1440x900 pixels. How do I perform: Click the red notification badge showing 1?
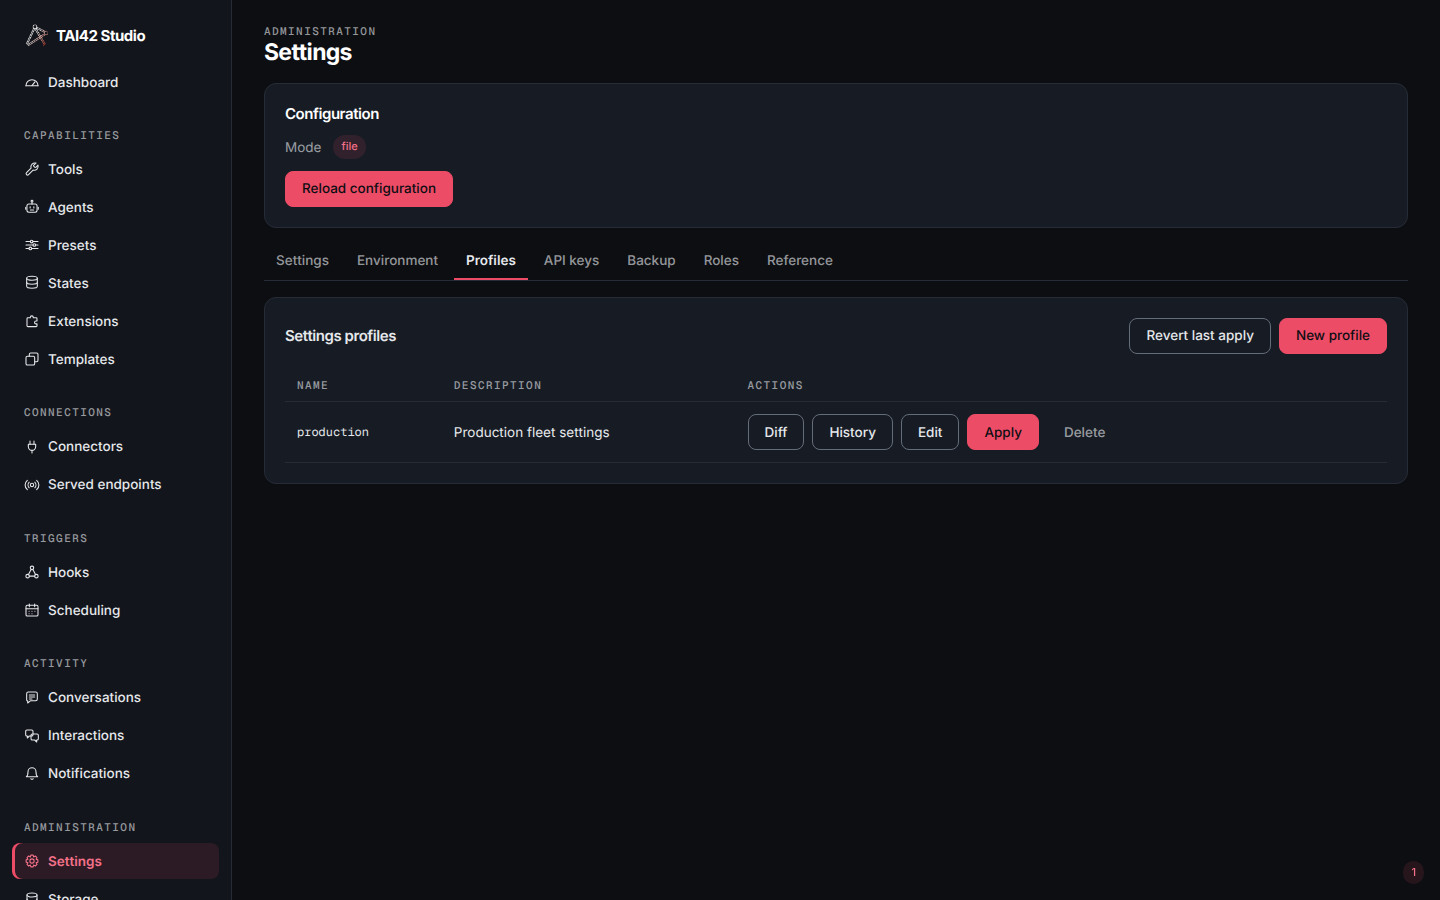1413,872
